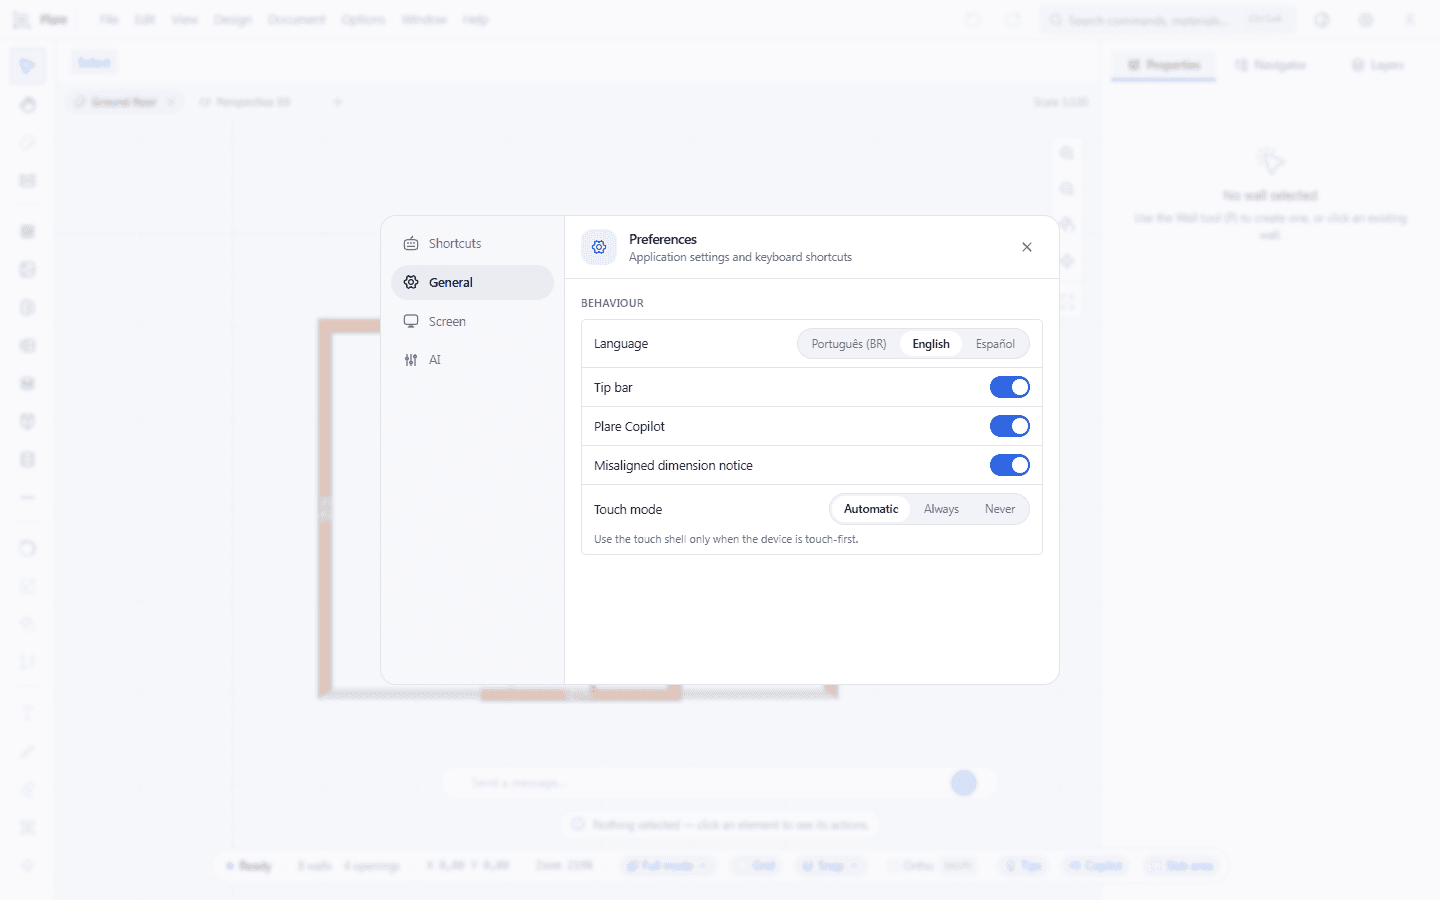This screenshot has height=900, width=1440.
Task: Click Copilot in the status bar
Action: 1095,866
